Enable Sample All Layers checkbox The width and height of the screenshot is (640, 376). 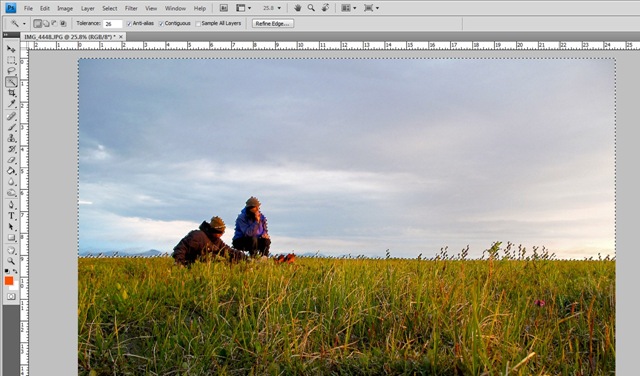198,24
